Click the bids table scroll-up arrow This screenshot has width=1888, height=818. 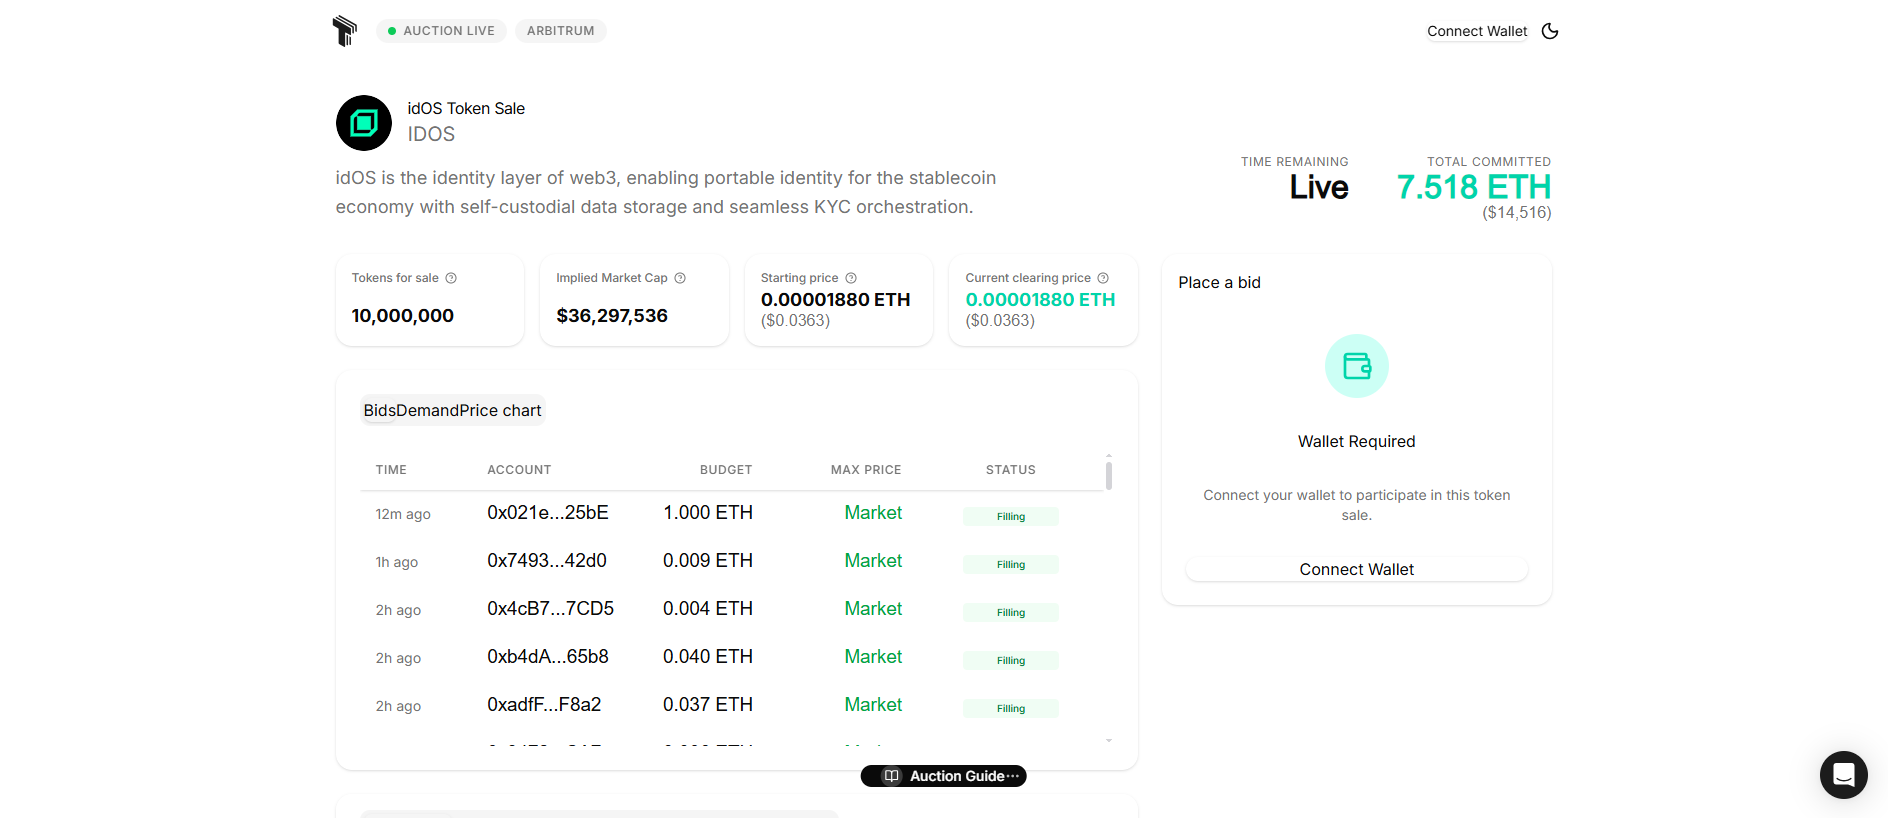pyautogui.click(x=1109, y=456)
